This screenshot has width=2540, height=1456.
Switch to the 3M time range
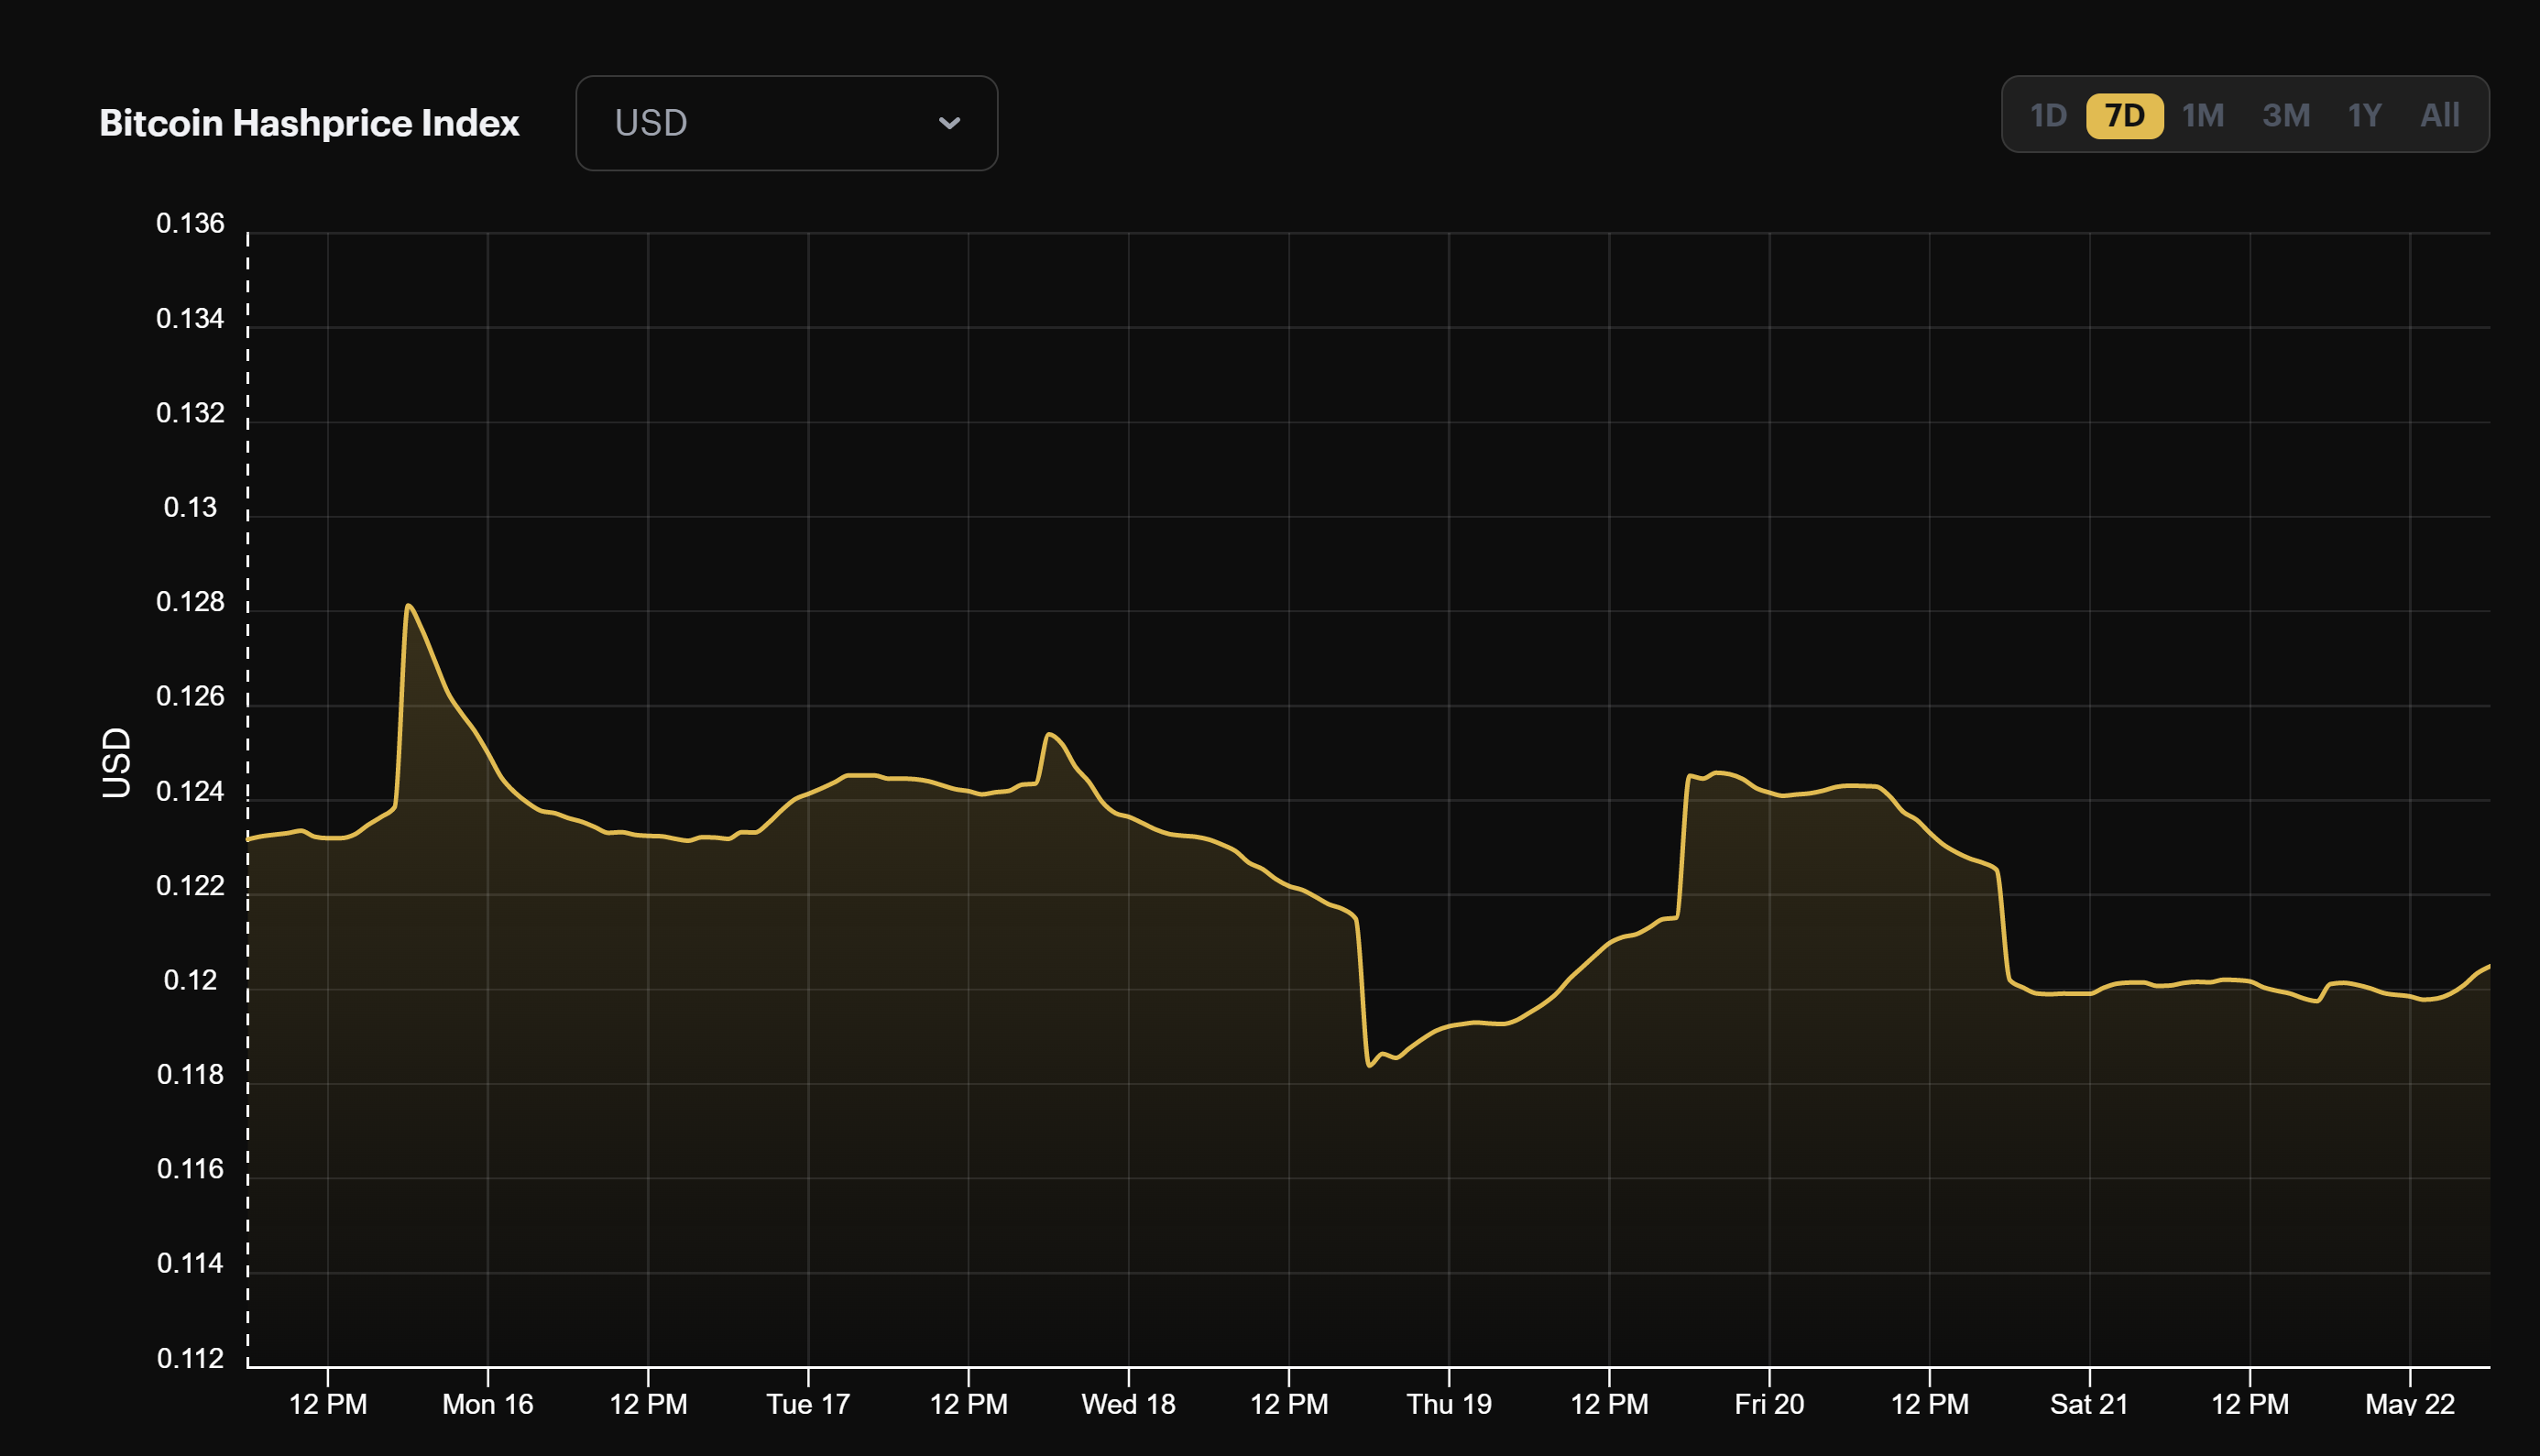tap(2286, 115)
